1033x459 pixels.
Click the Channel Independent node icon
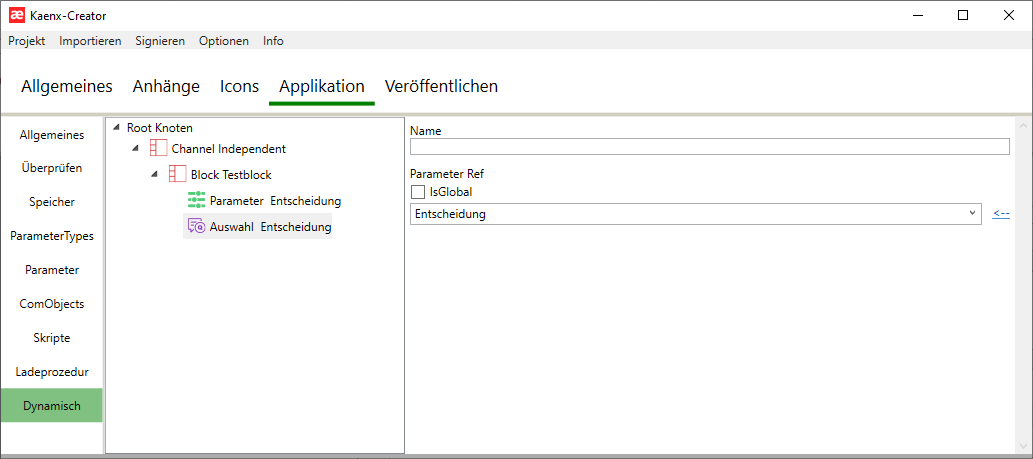click(158, 148)
